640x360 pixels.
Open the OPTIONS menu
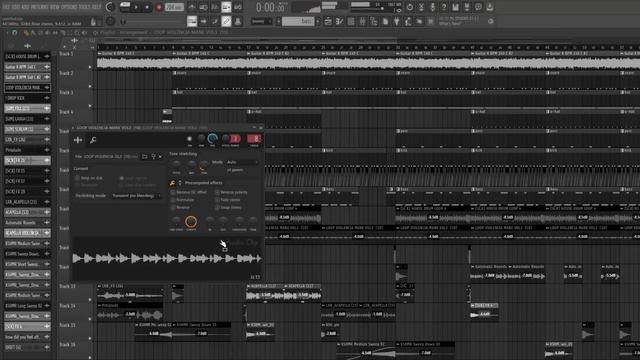(70, 7)
